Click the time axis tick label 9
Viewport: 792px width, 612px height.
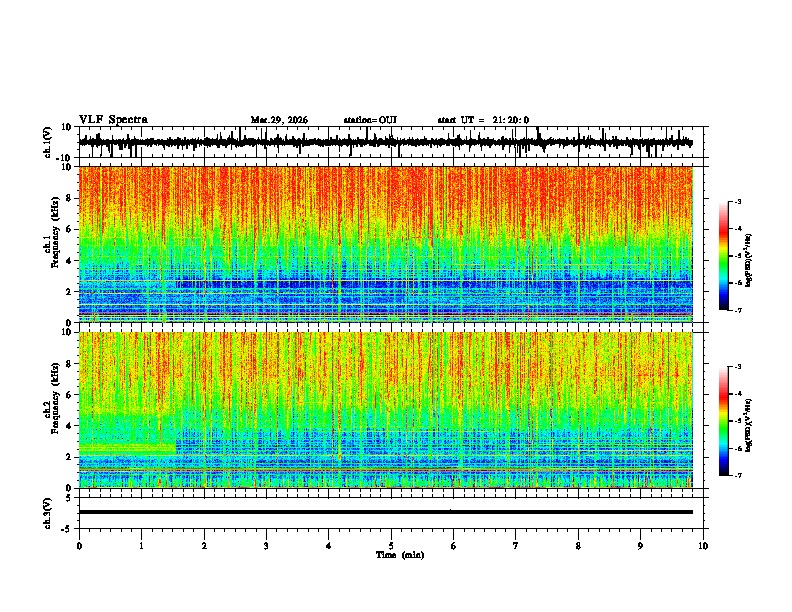click(x=640, y=546)
